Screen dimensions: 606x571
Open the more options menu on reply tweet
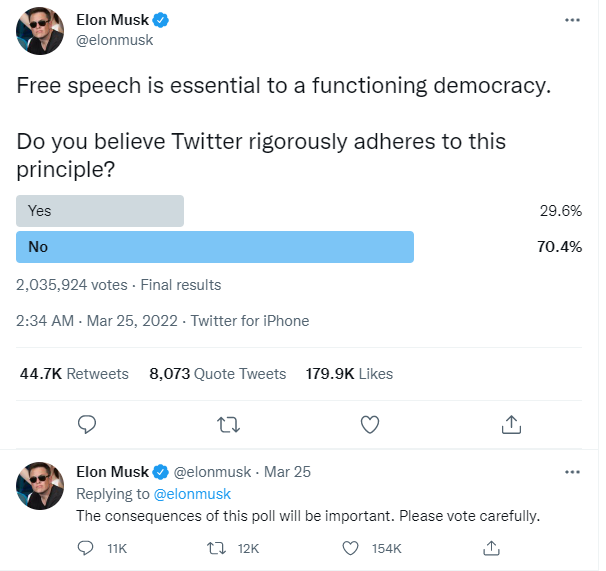[x=572, y=471]
